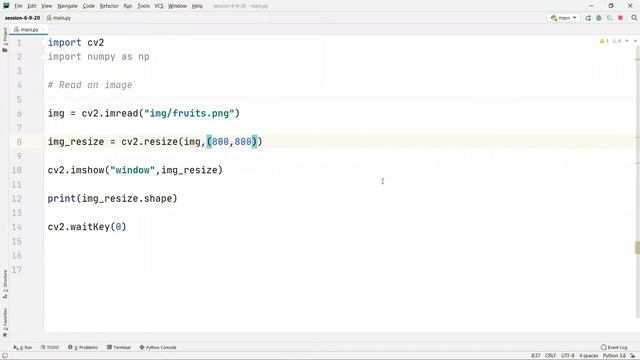The height and width of the screenshot is (360, 640).
Task: Open the Structure tool window sidebar button
Action: 5,284
